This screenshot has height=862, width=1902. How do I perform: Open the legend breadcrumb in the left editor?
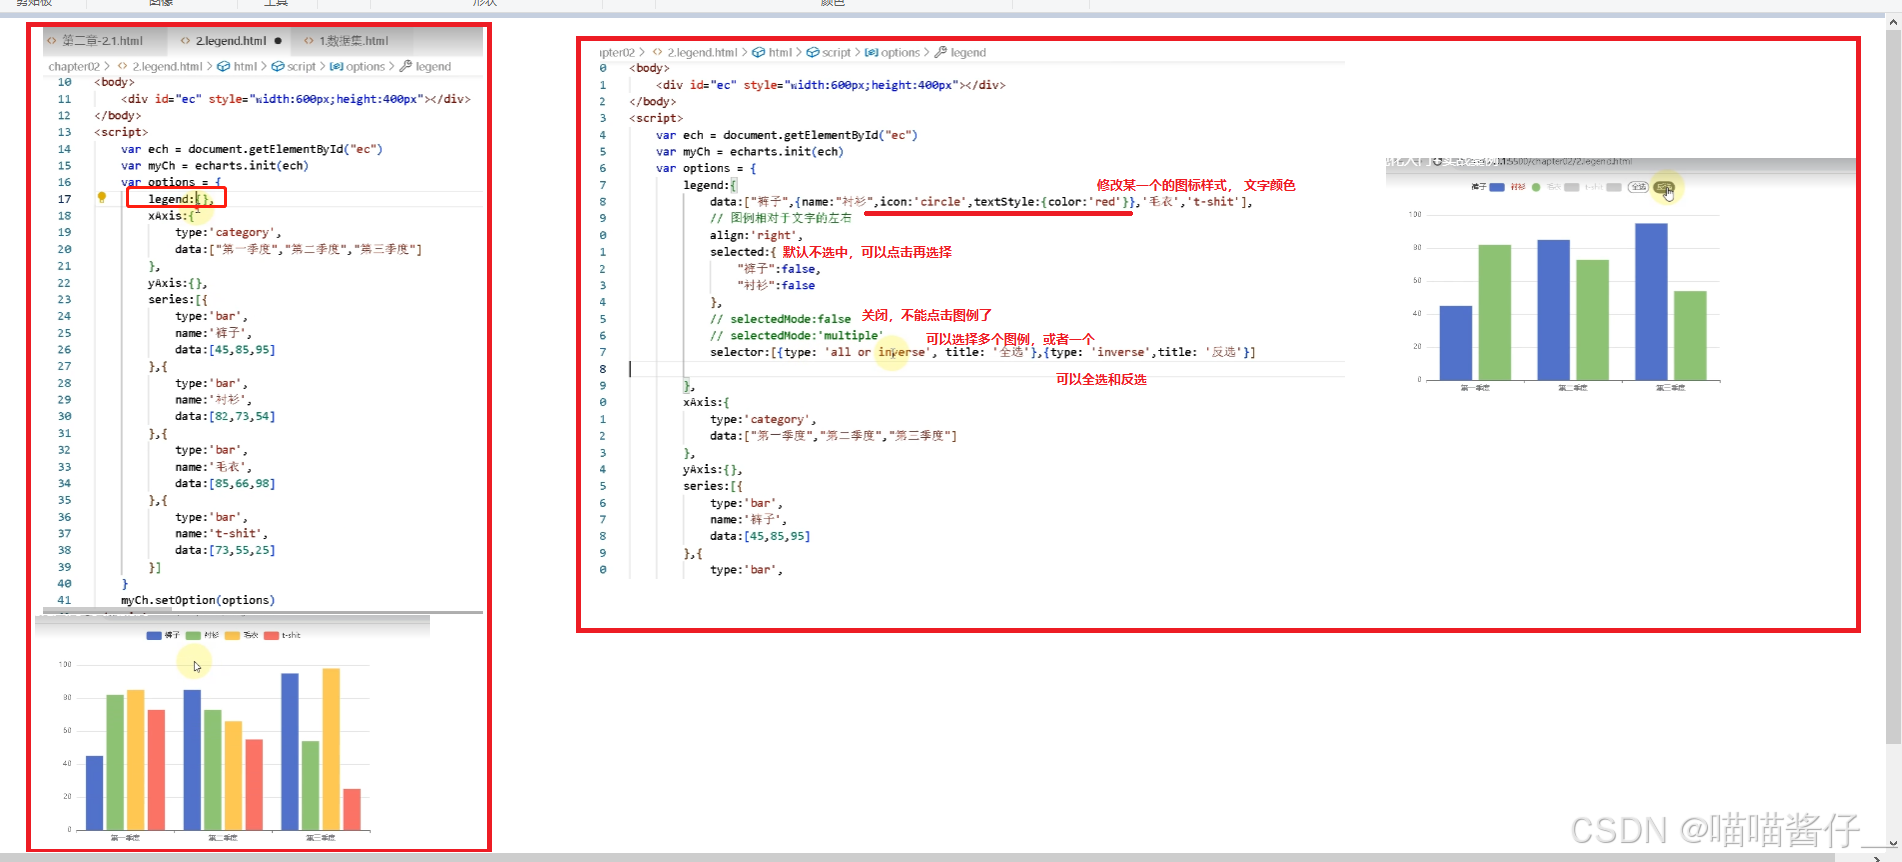click(433, 67)
